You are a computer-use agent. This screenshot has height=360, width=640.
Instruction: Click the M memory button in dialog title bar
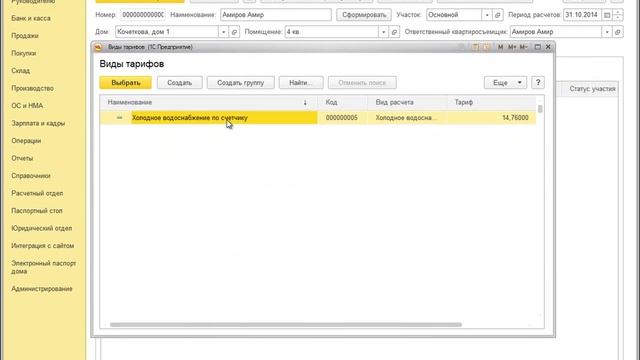(500, 47)
